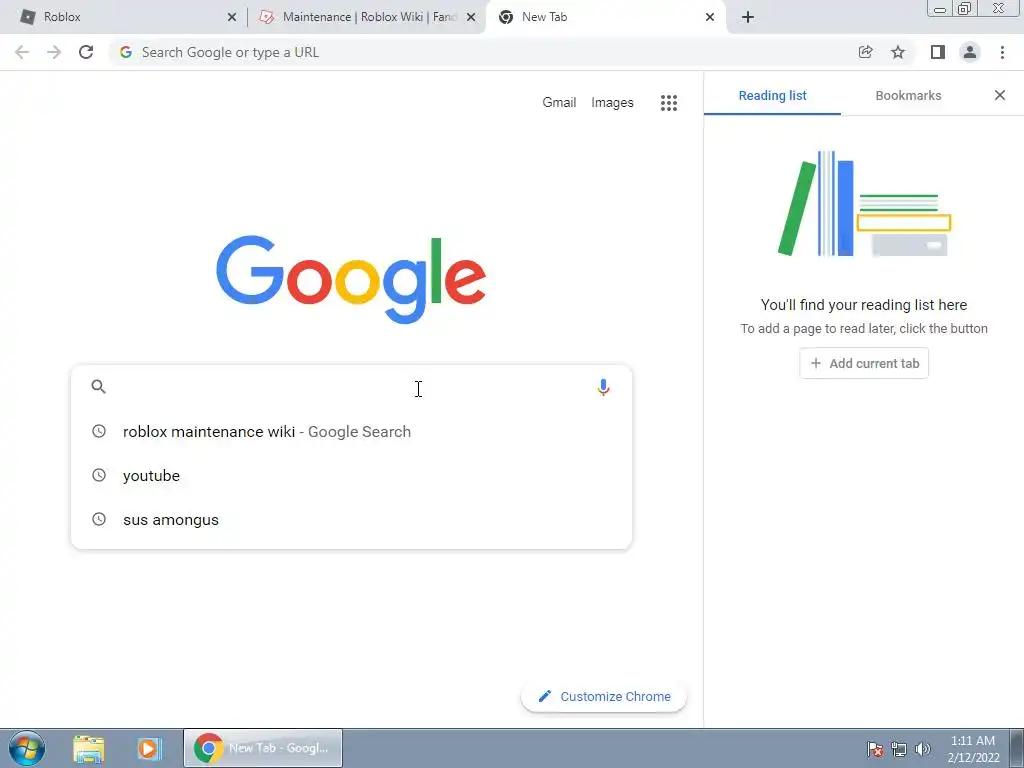
Task: Select the youtube search suggestion
Action: point(351,475)
